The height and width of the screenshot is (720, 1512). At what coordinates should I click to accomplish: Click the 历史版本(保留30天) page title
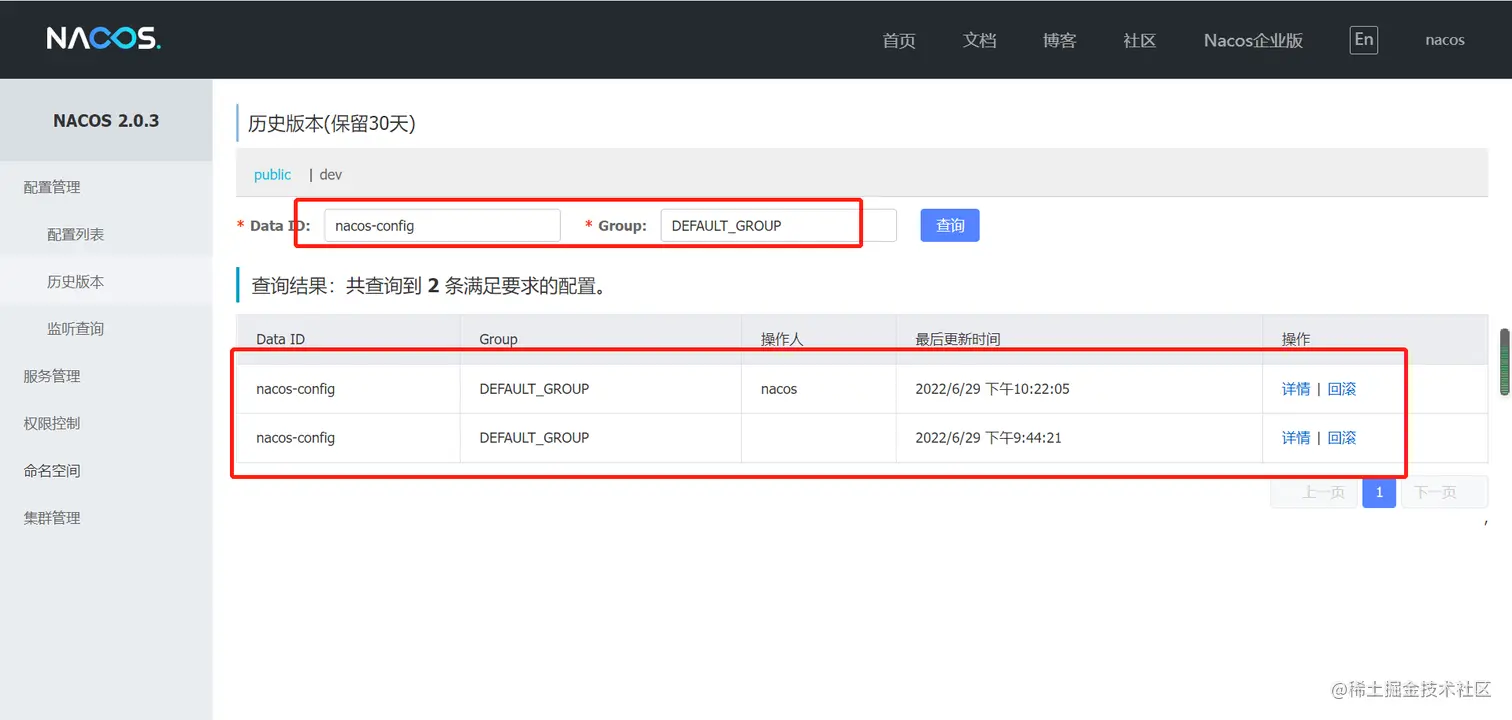tap(331, 124)
